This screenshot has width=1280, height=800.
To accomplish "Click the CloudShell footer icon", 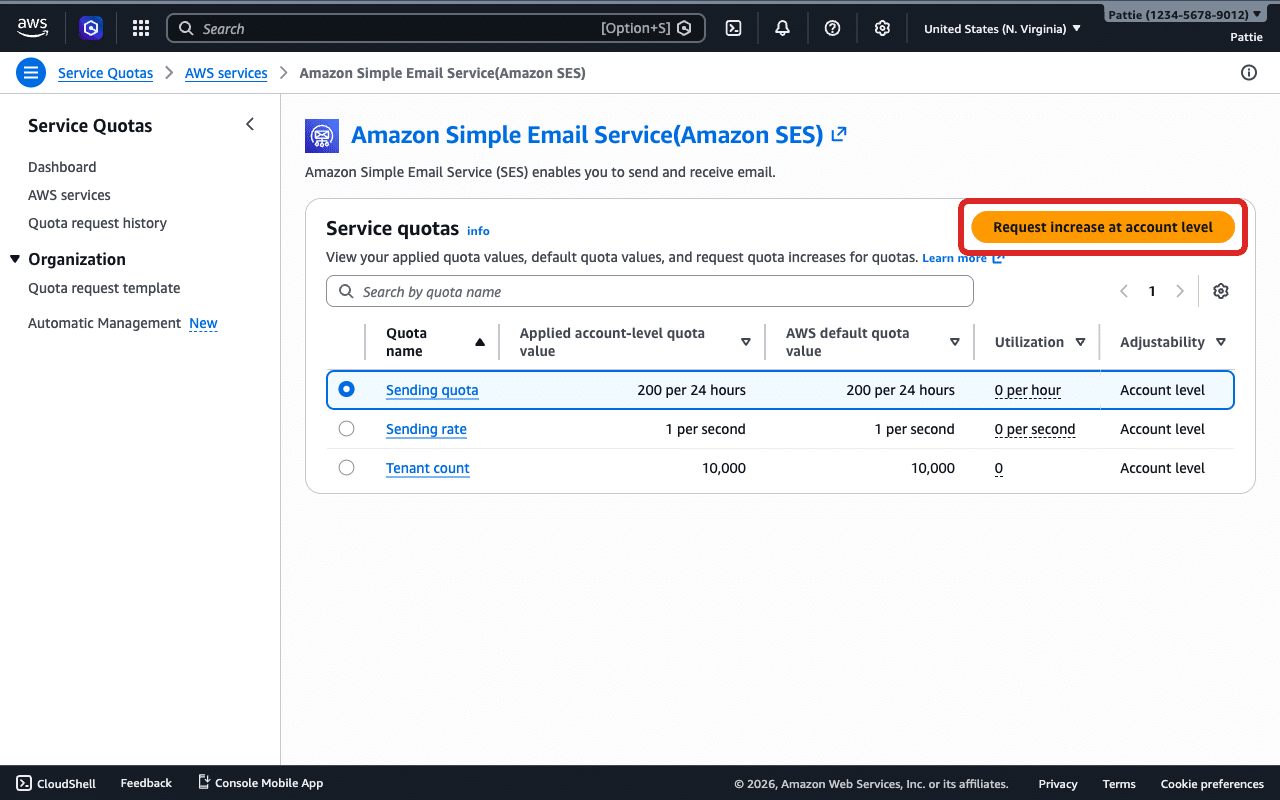I will pyautogui.click(x=23, y=783).
